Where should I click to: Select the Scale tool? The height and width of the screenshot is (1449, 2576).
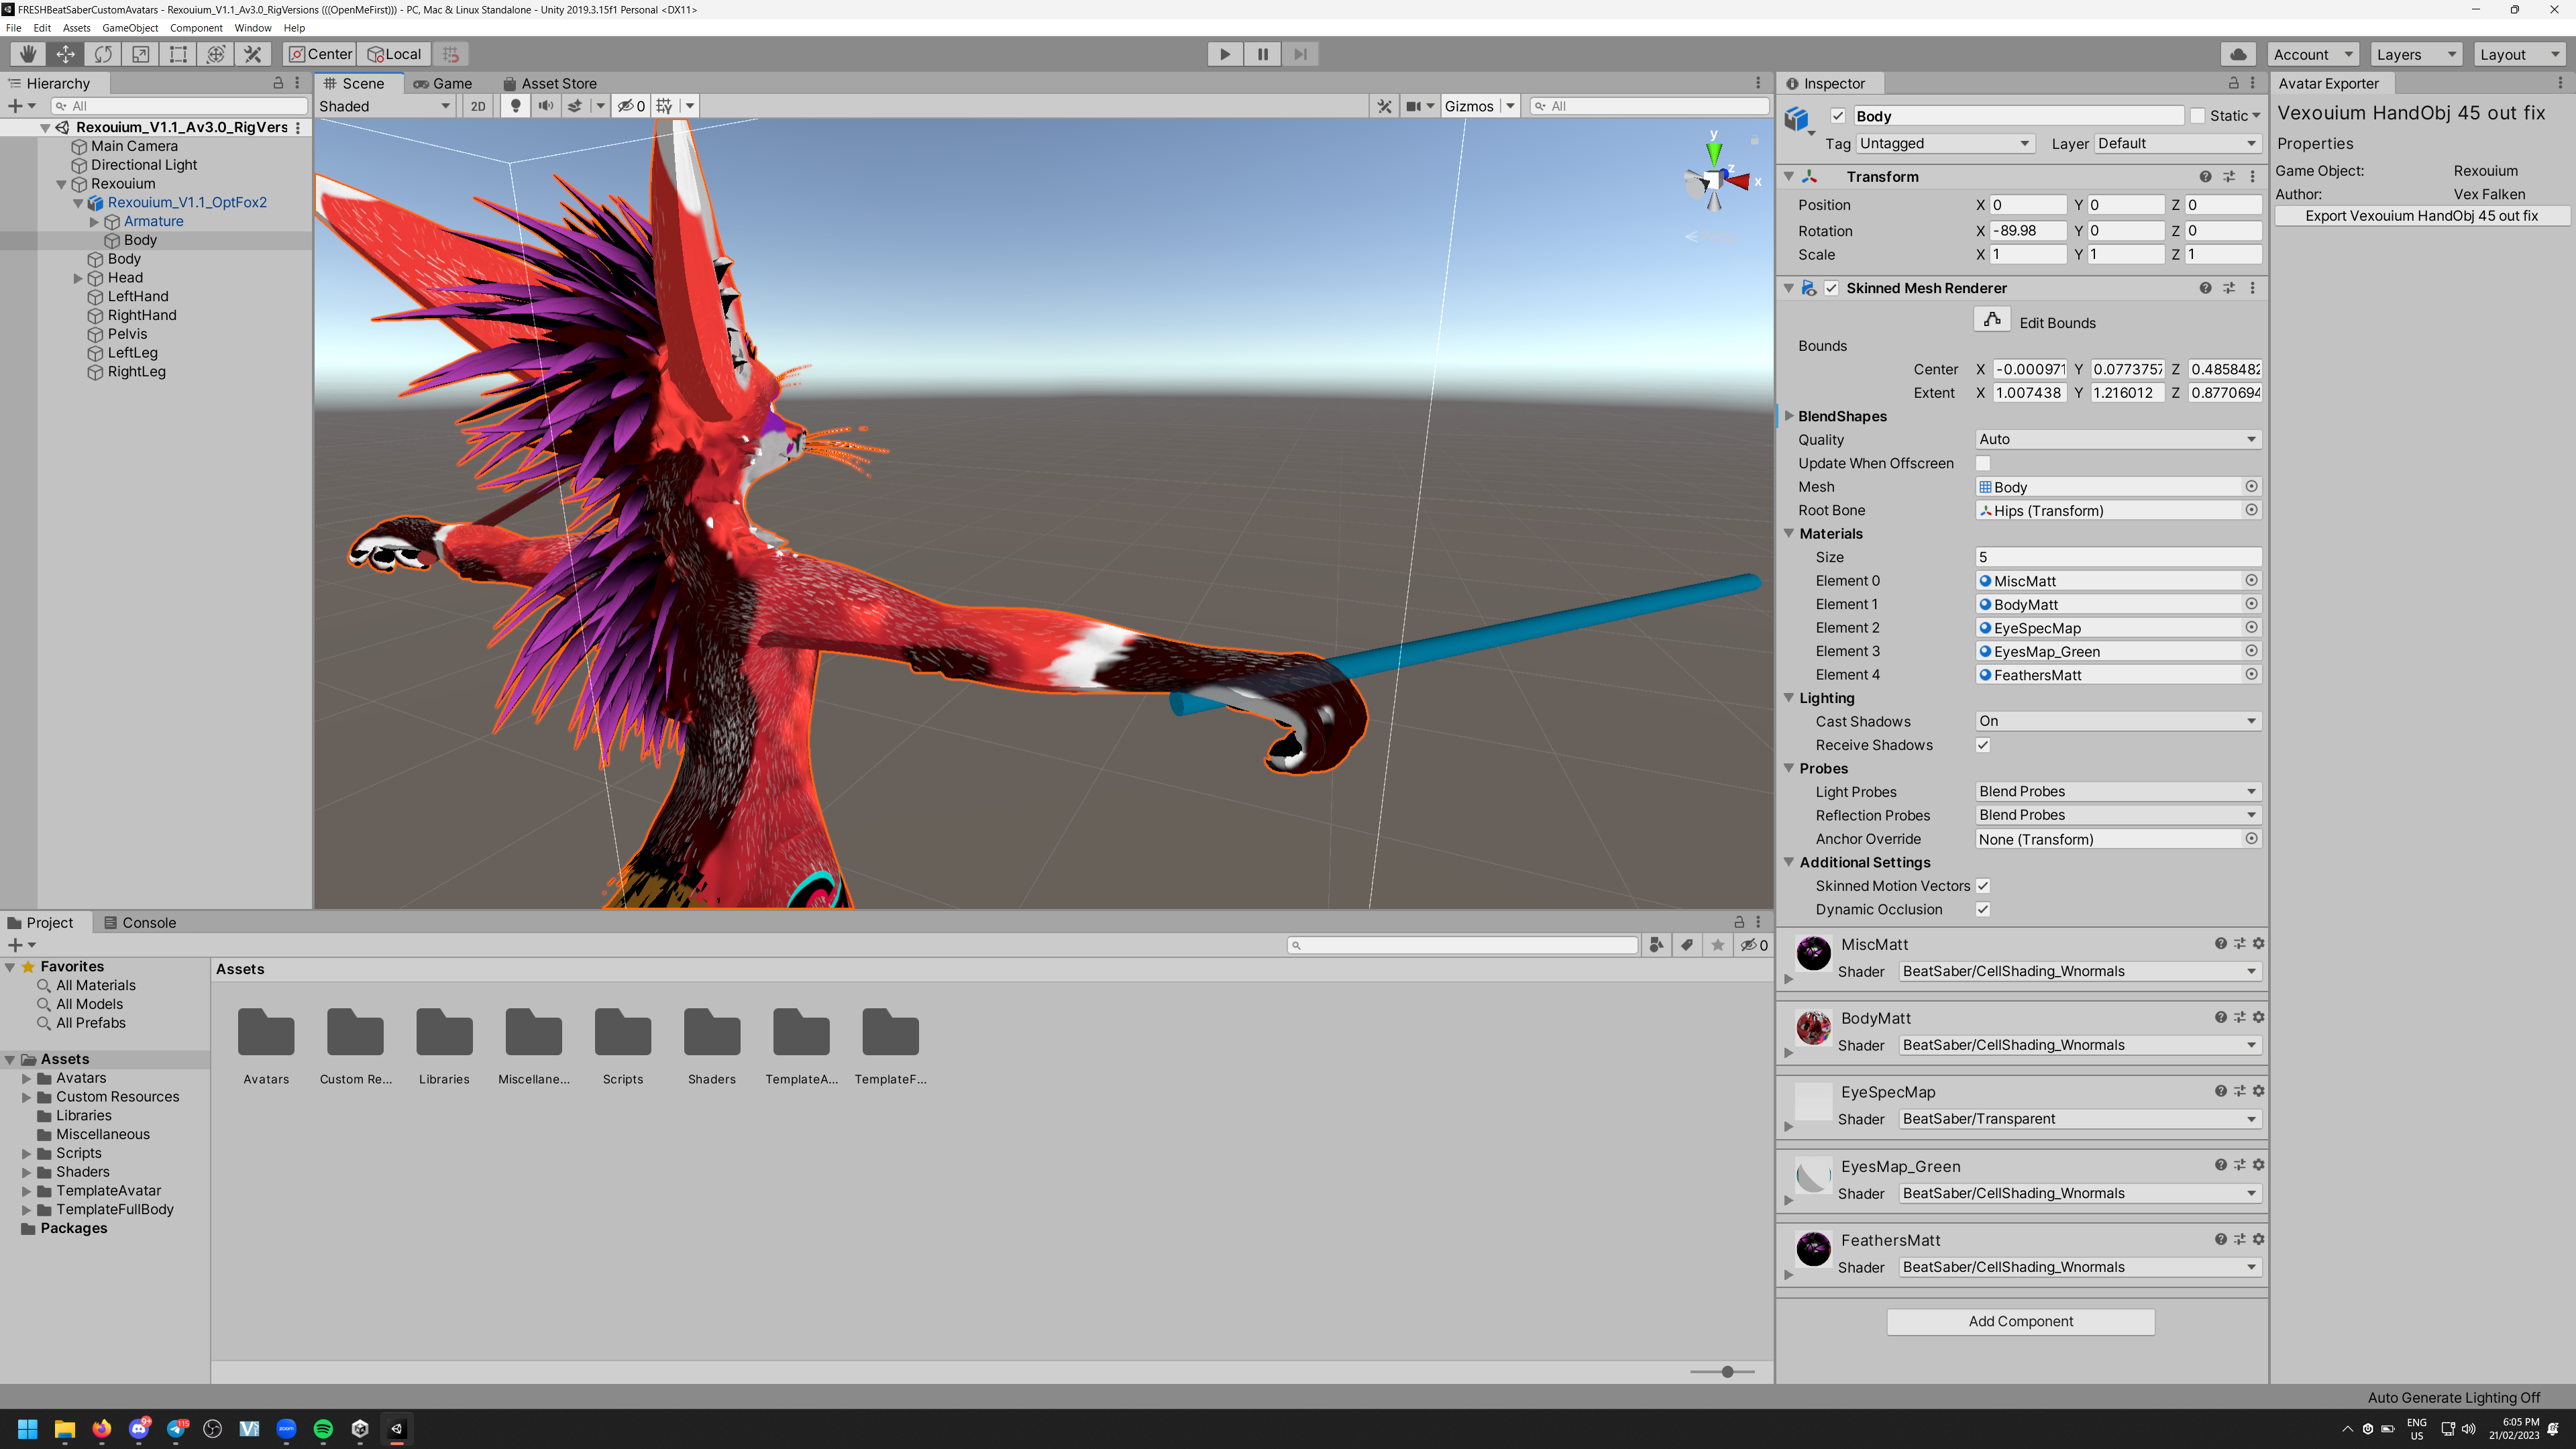point(140,54)
